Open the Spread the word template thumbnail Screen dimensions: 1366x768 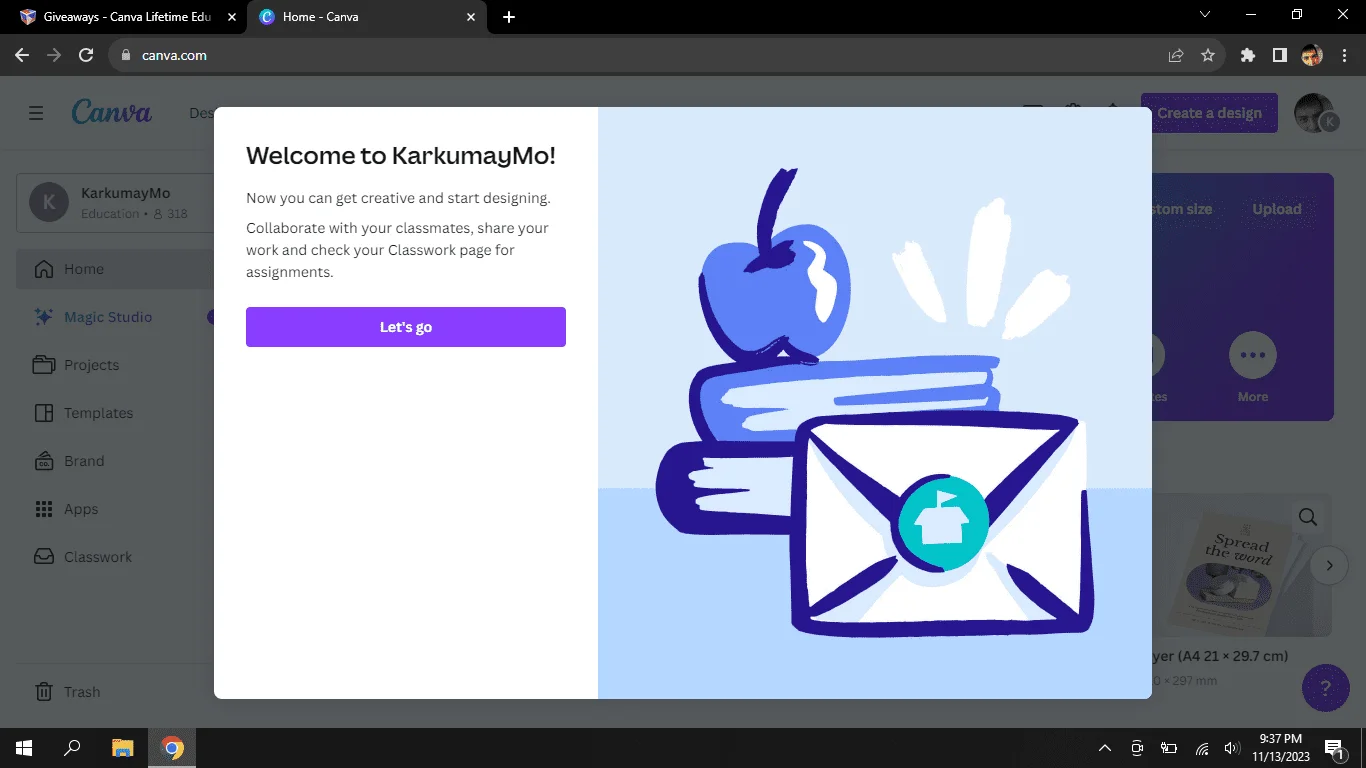pos(1241,565)
